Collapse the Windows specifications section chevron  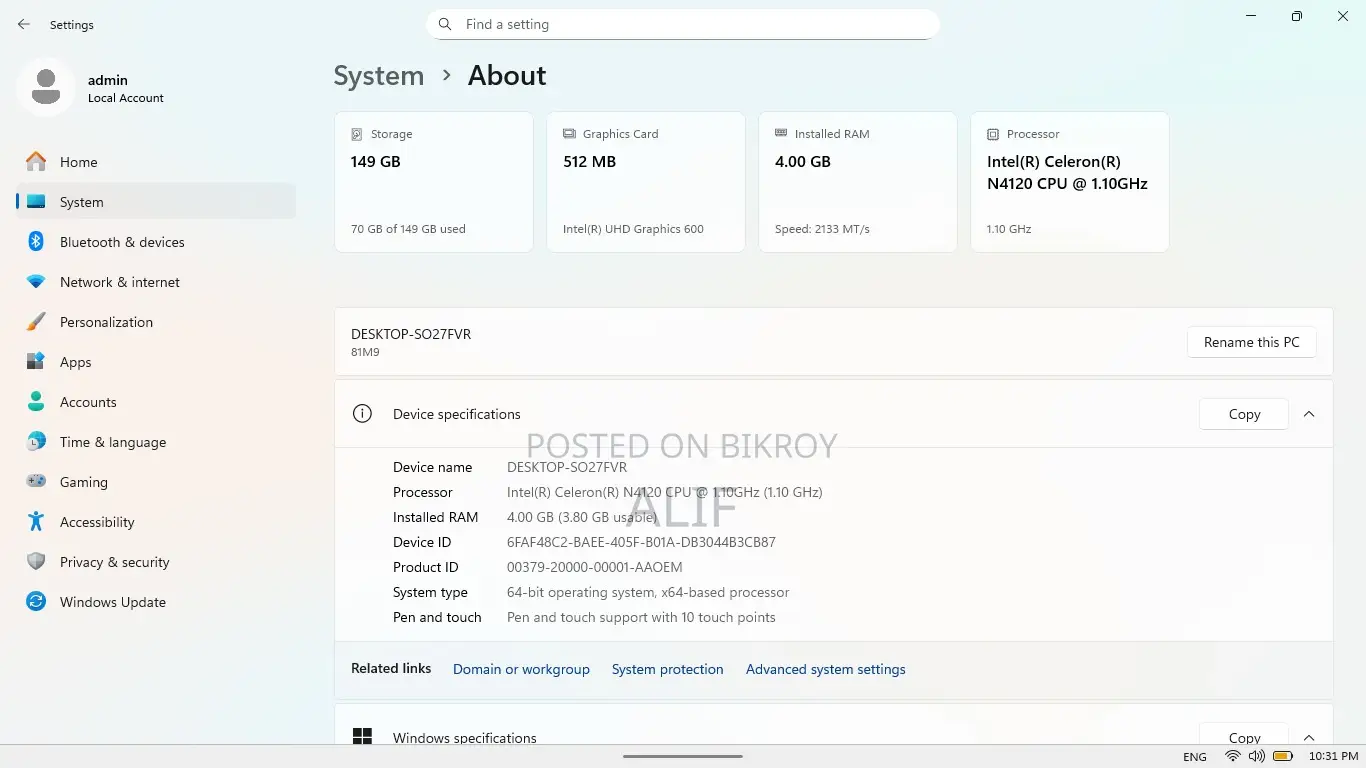click(1309, 736)
